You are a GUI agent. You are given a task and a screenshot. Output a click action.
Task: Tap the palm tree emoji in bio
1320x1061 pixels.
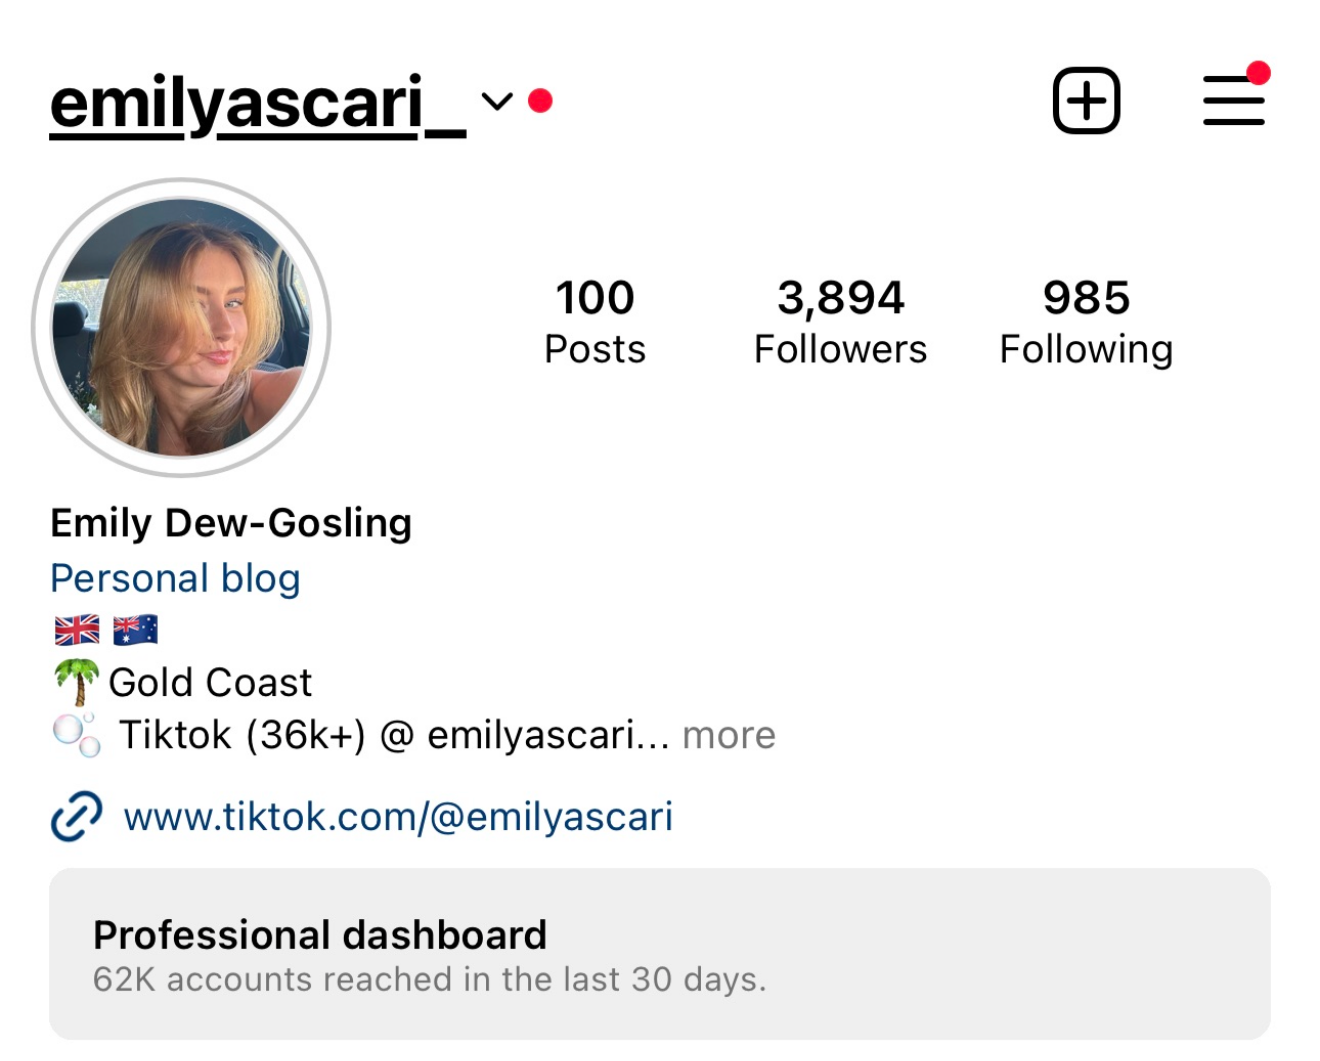[x=77, y=682]
